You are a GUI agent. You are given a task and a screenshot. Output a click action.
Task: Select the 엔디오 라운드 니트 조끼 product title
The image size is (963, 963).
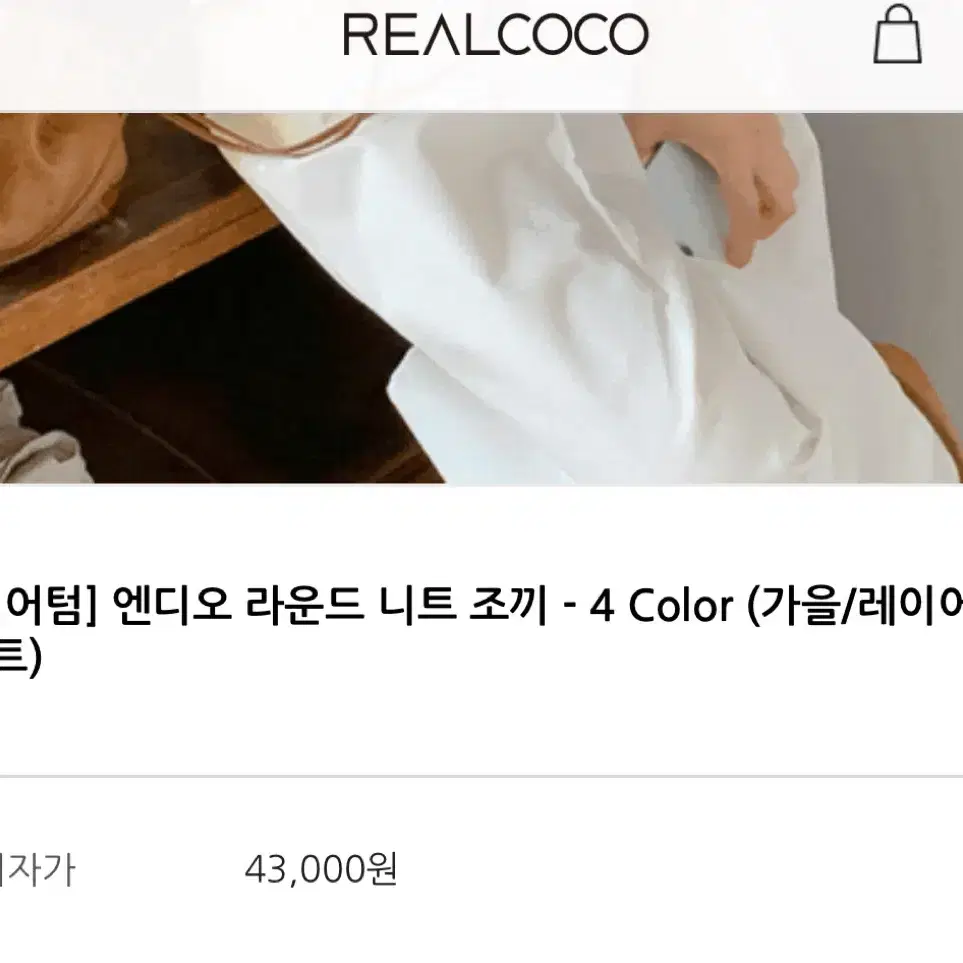point(330,605)
